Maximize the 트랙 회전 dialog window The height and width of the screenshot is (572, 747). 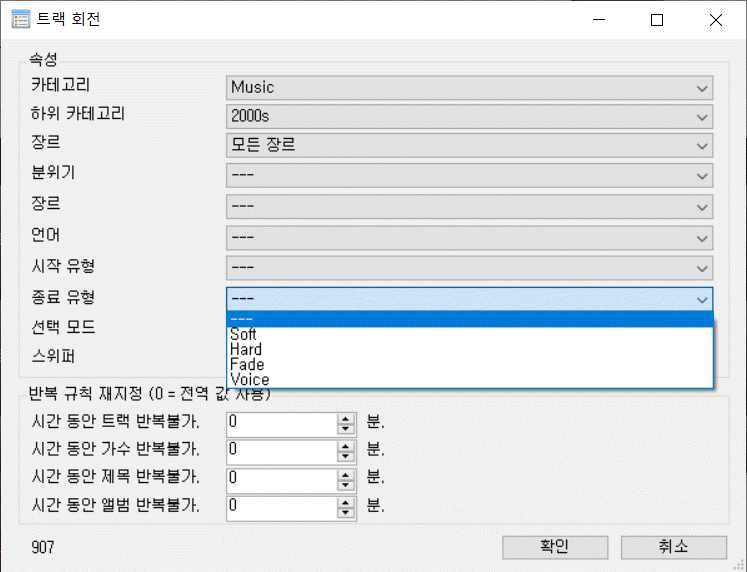tap(657, 20)
